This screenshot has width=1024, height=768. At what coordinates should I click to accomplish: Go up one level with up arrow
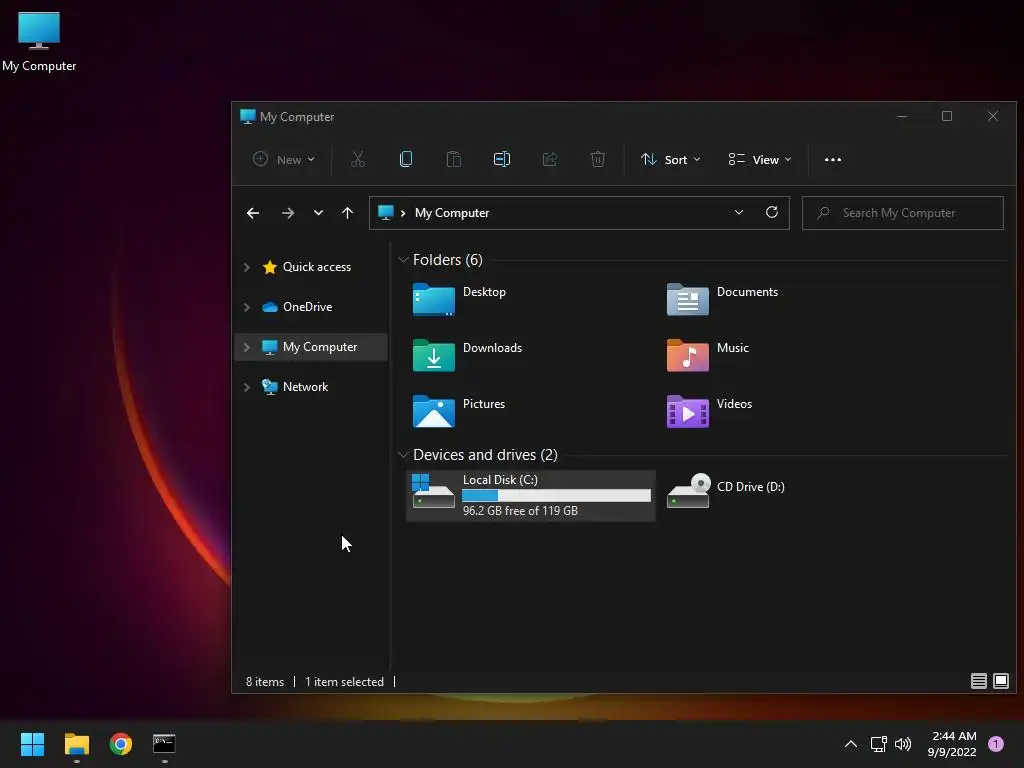(347, 213)
